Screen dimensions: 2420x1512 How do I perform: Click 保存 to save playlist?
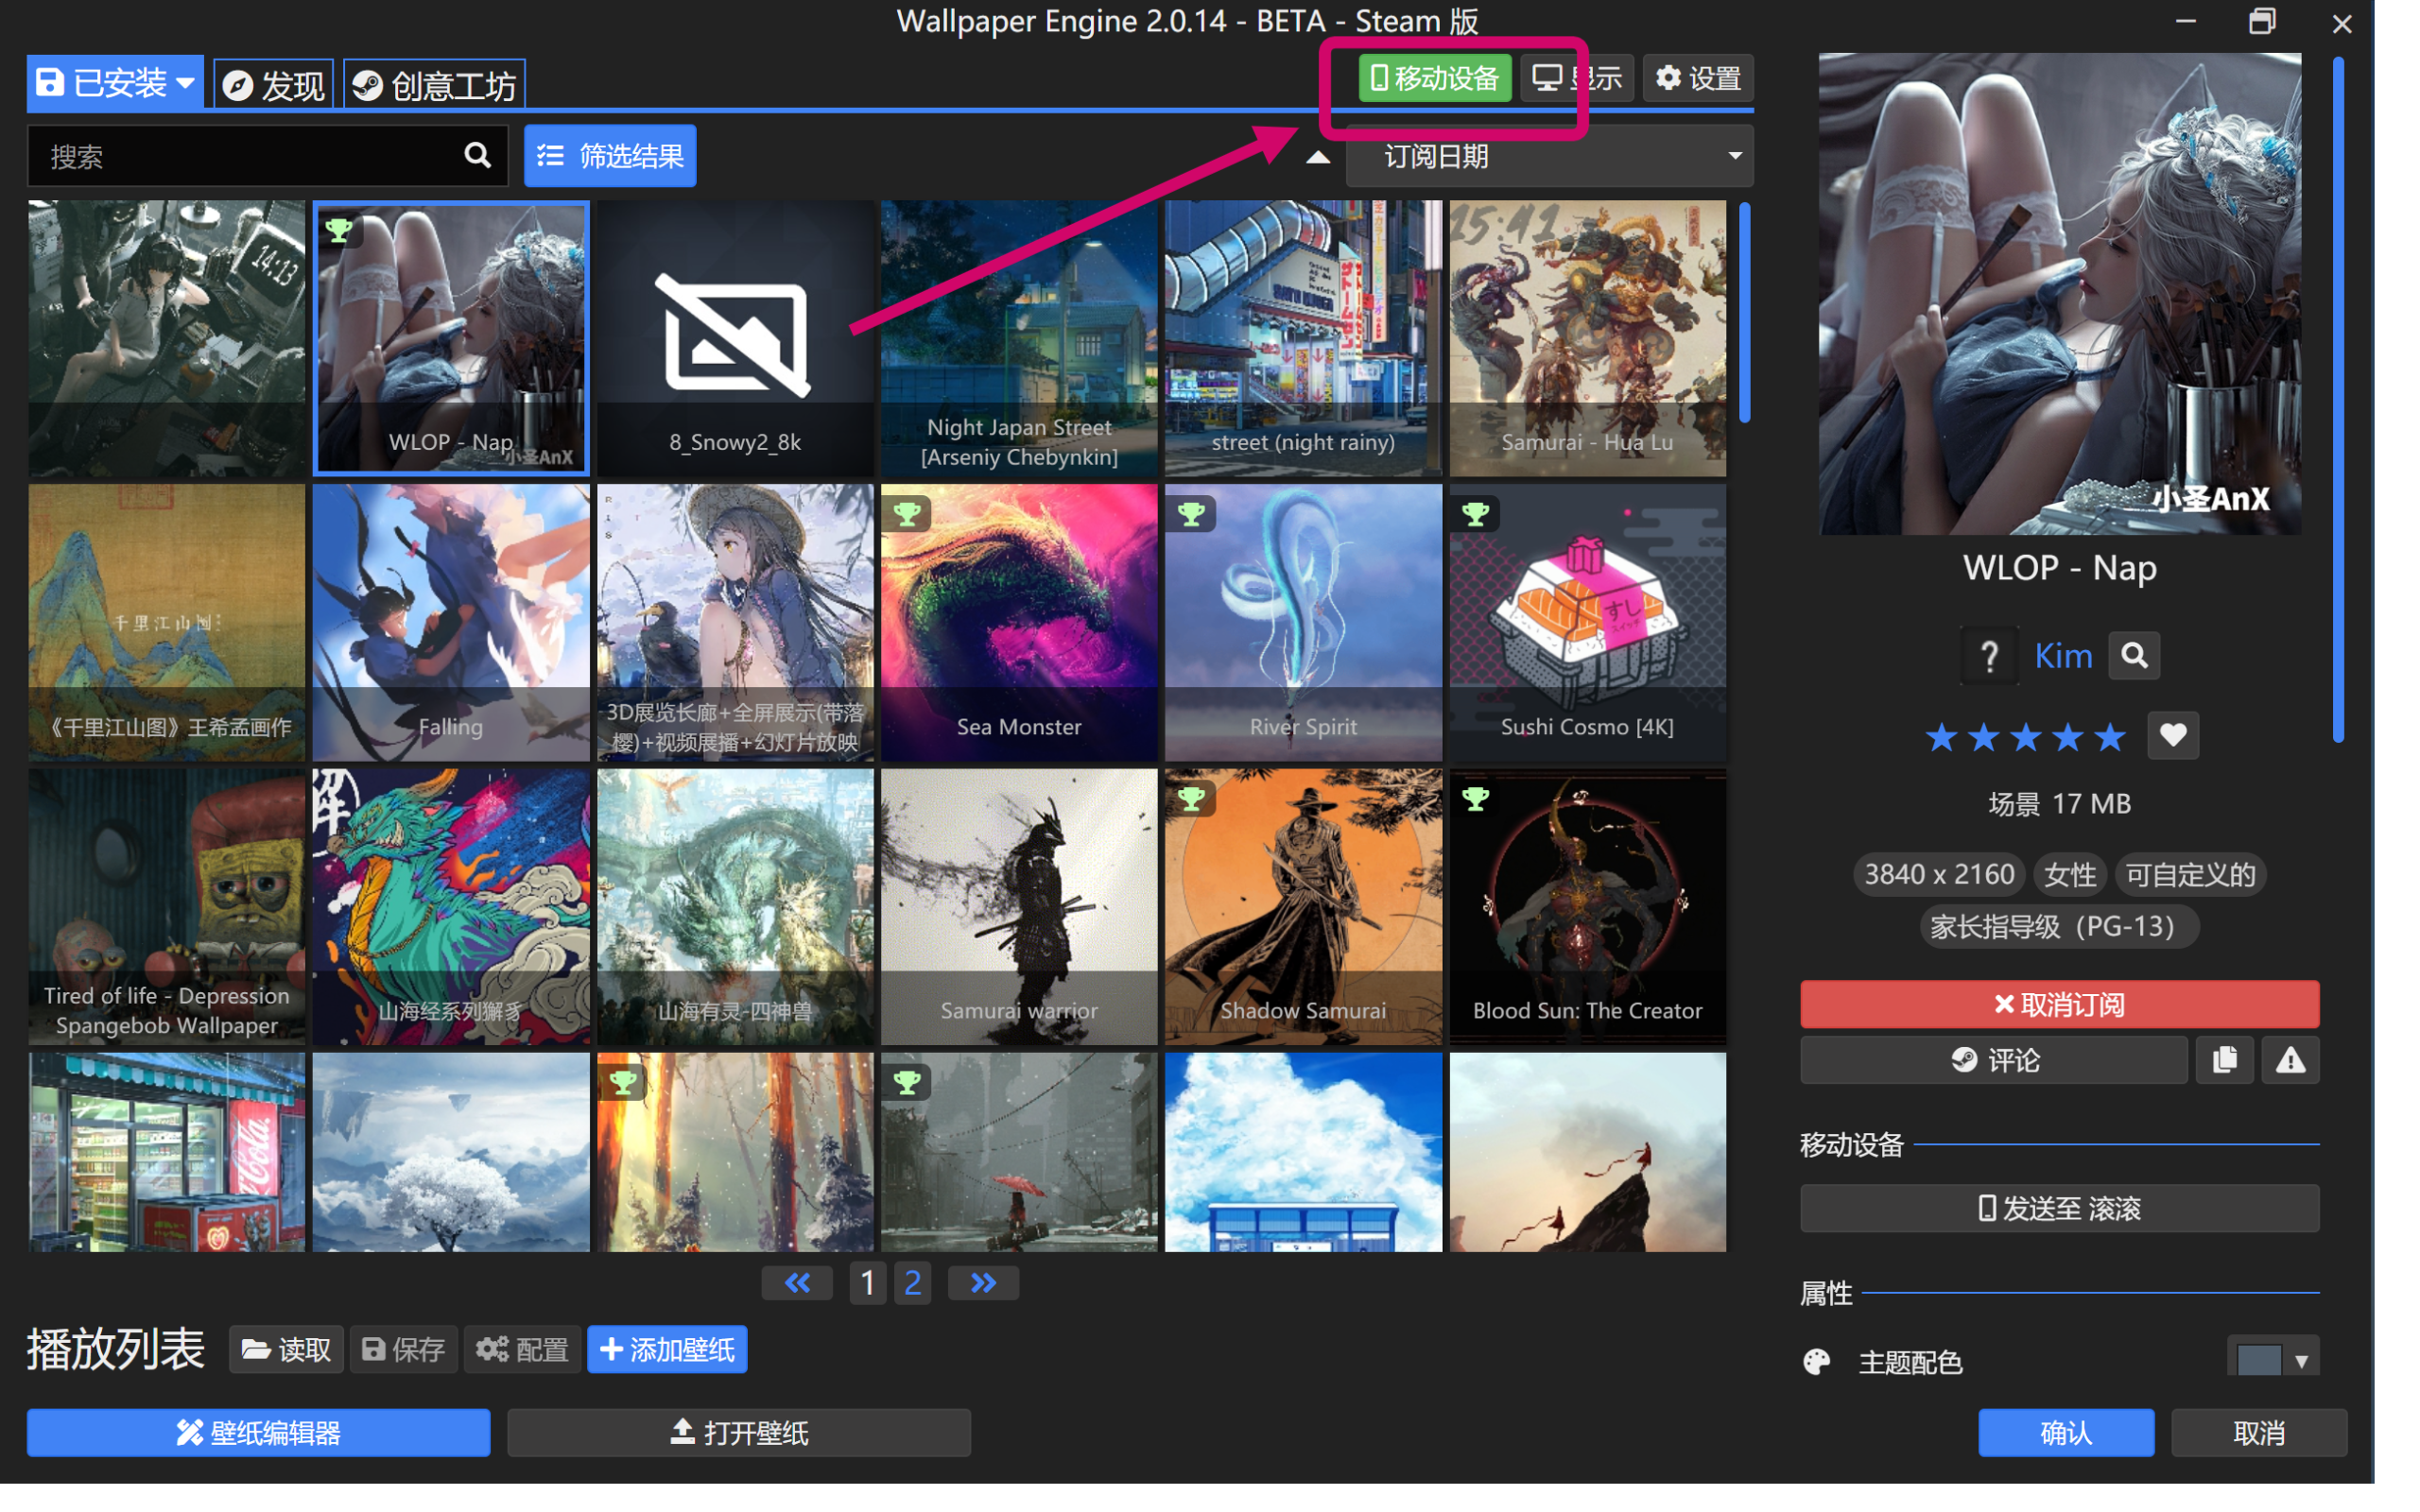coord(403,1350)
